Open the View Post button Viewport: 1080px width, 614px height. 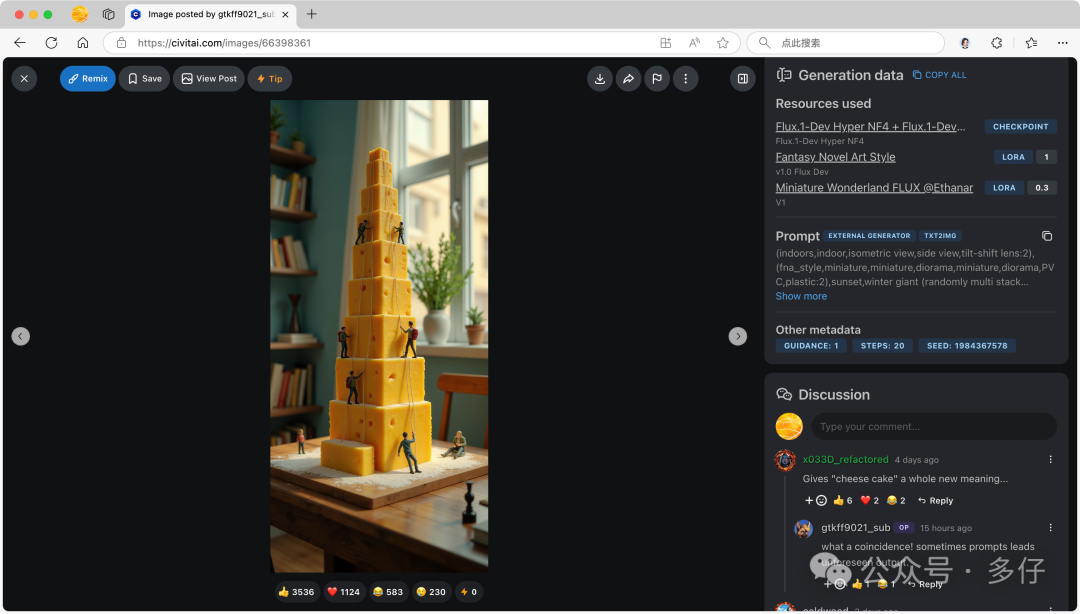pos(209,79)
